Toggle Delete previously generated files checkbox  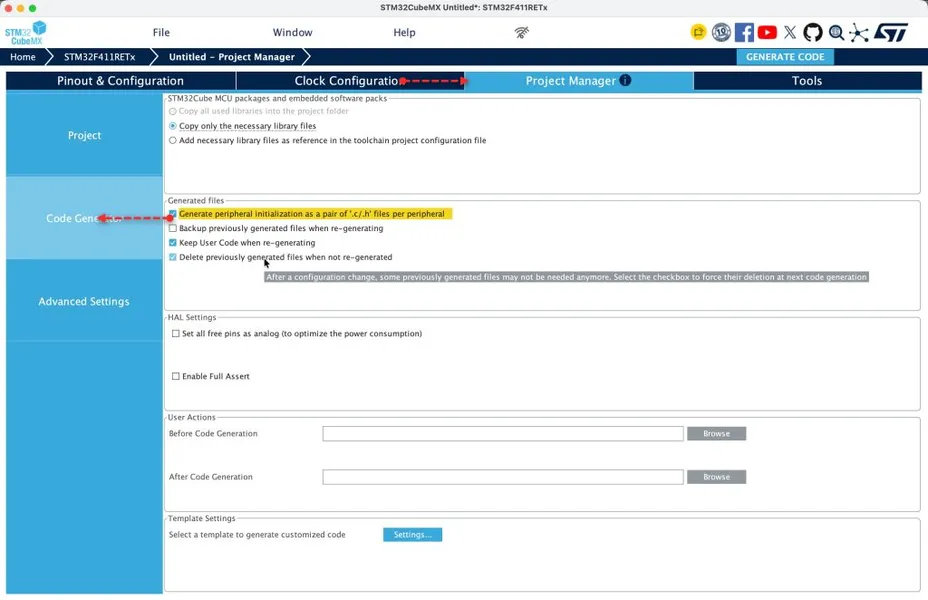[x=172, y=257]
